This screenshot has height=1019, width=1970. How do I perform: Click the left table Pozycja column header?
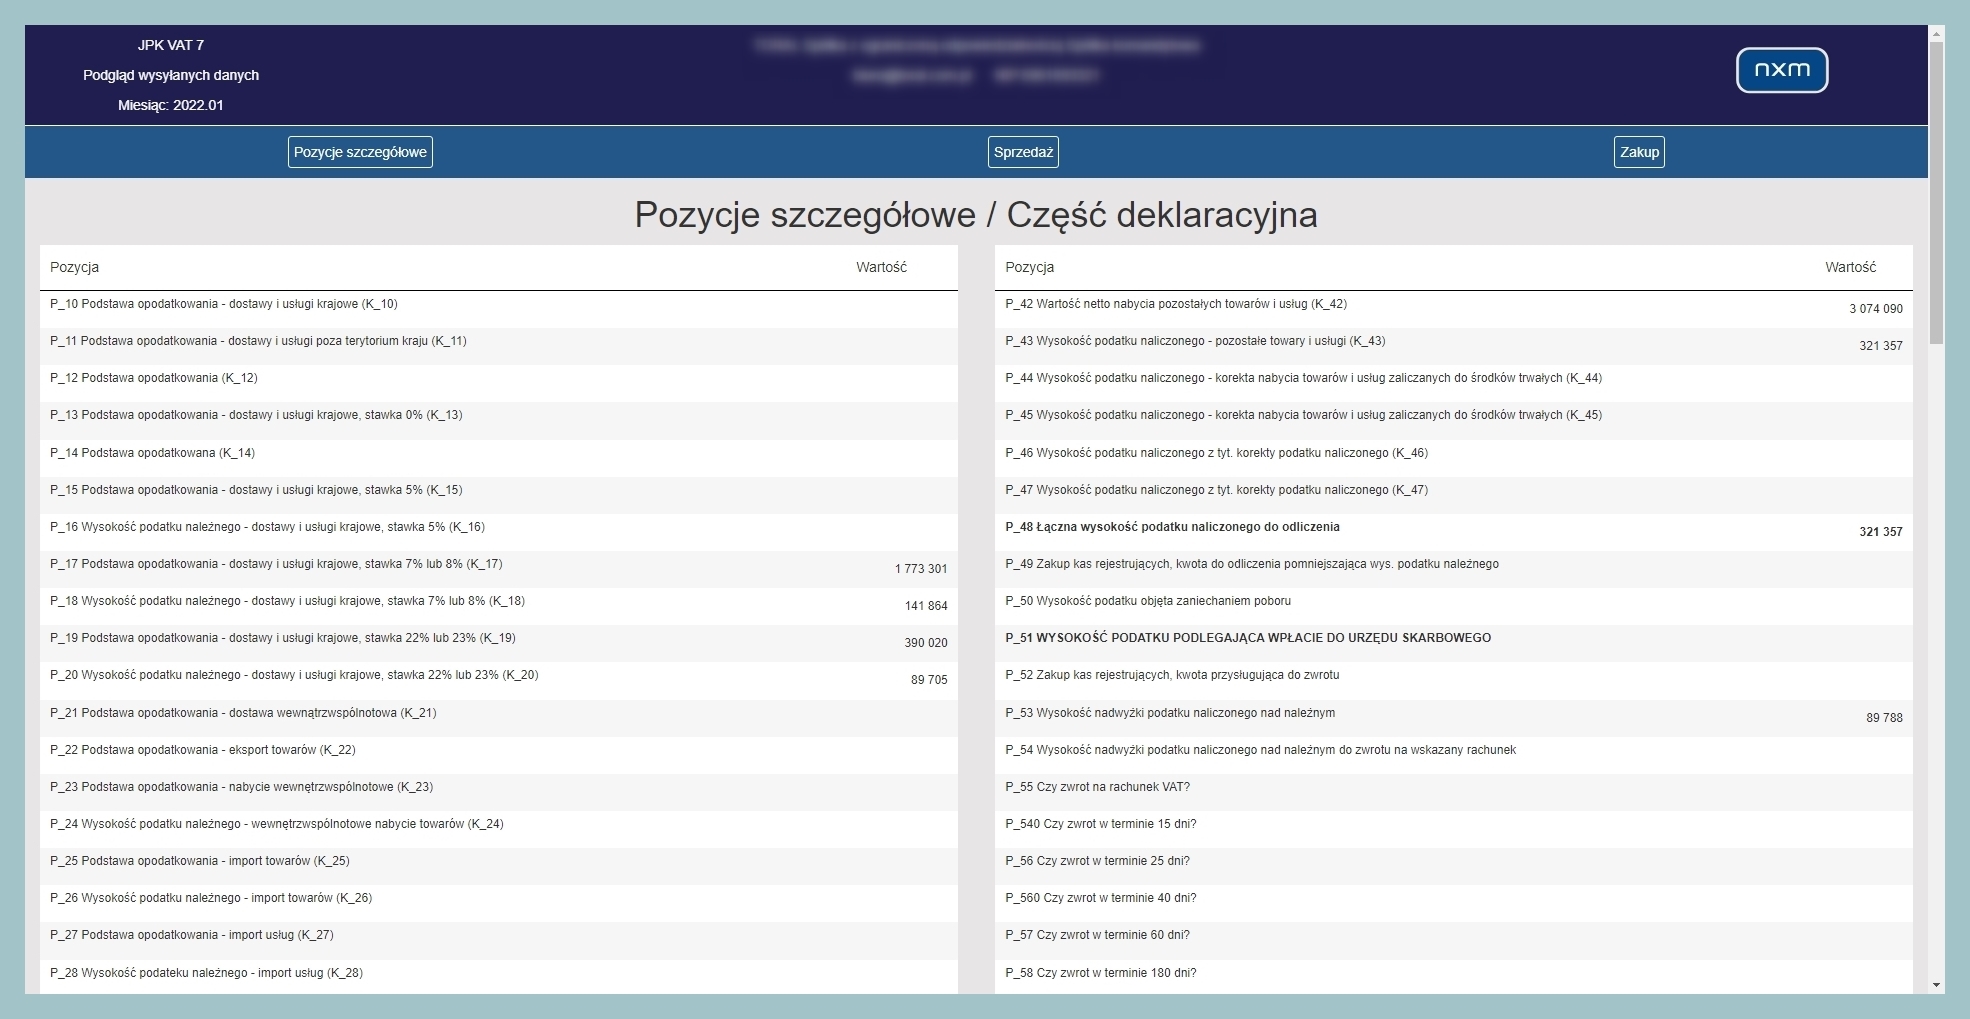[x=75, y=267]
